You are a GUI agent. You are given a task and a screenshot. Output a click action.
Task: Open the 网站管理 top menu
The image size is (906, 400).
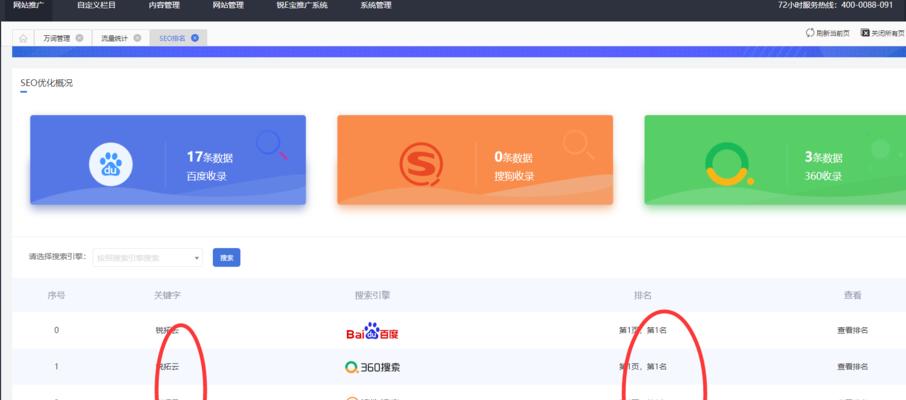228,5
